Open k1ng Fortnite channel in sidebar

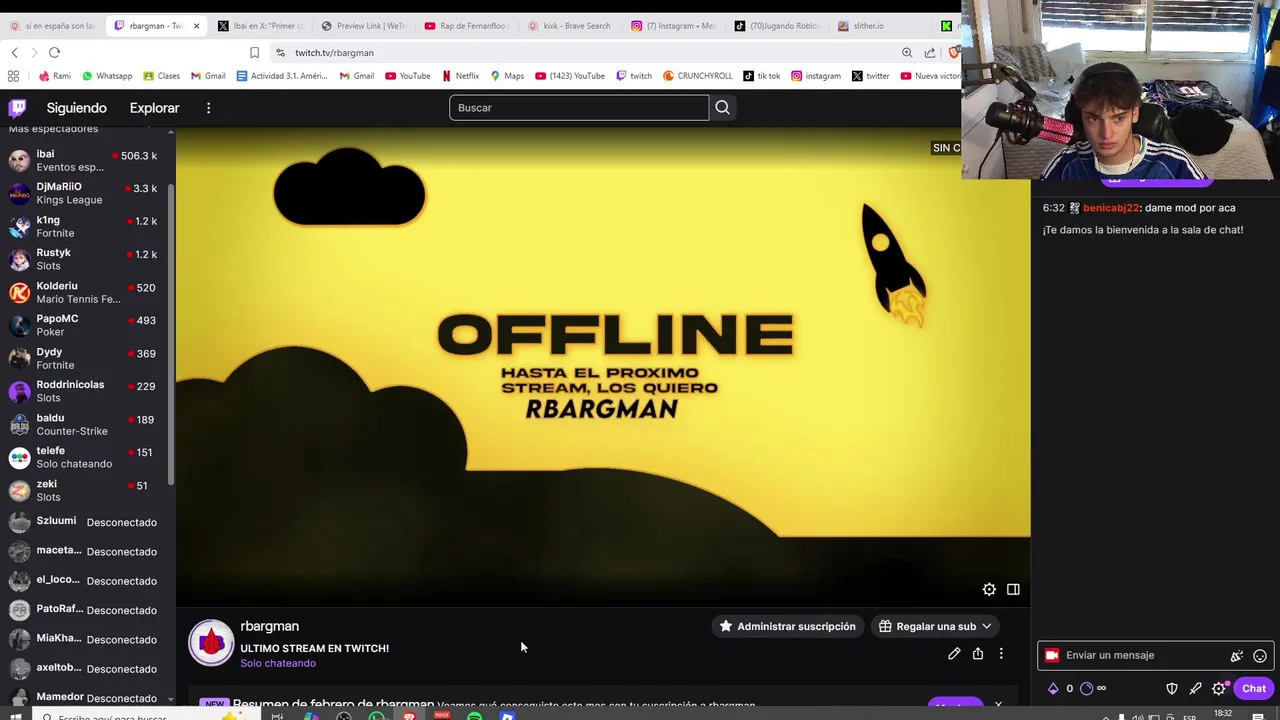(x=85, y=226)
